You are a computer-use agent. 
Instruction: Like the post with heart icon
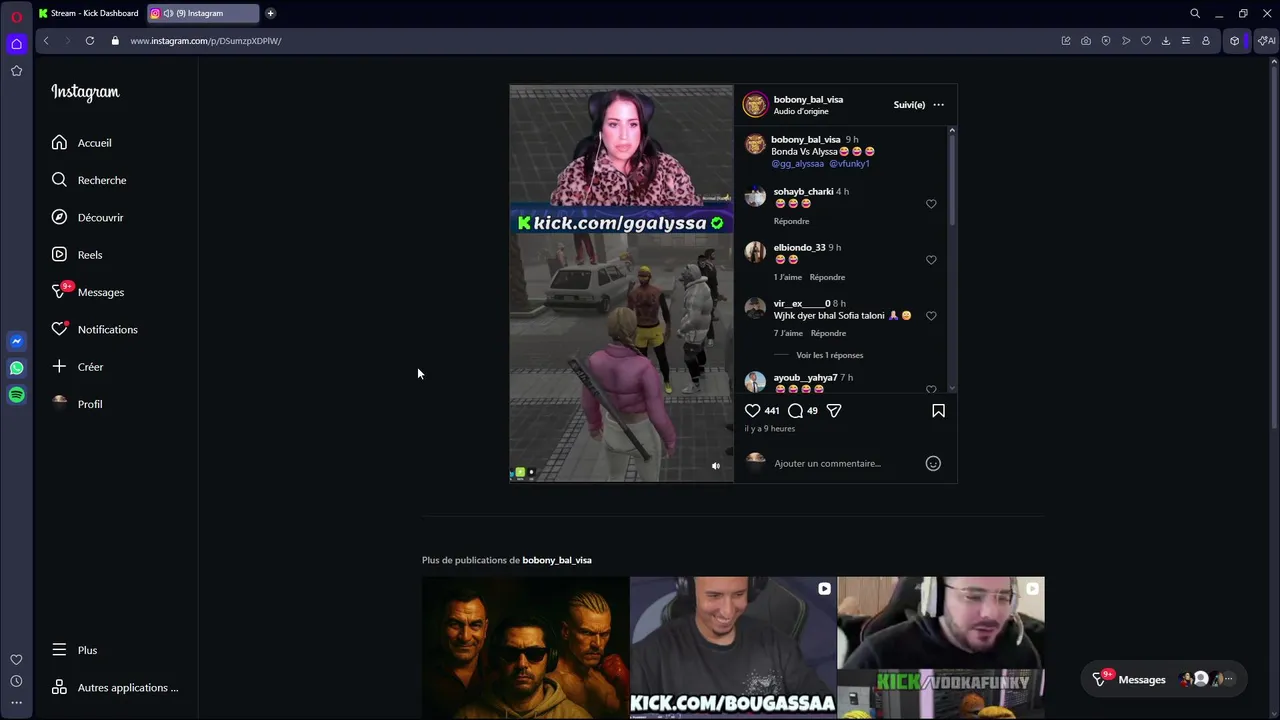(753, 410)
